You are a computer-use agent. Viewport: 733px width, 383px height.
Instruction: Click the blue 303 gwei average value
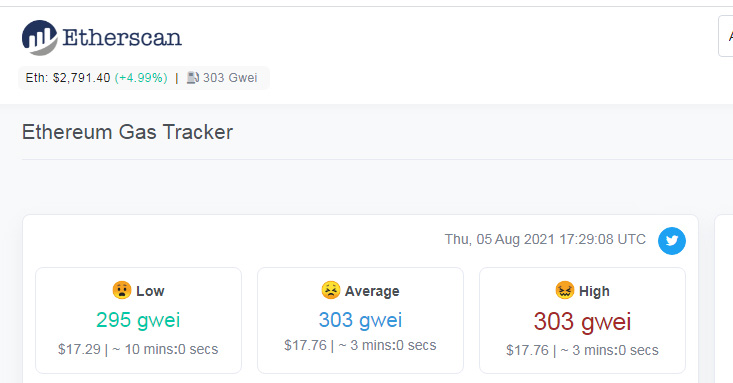(x=360, y=320)
